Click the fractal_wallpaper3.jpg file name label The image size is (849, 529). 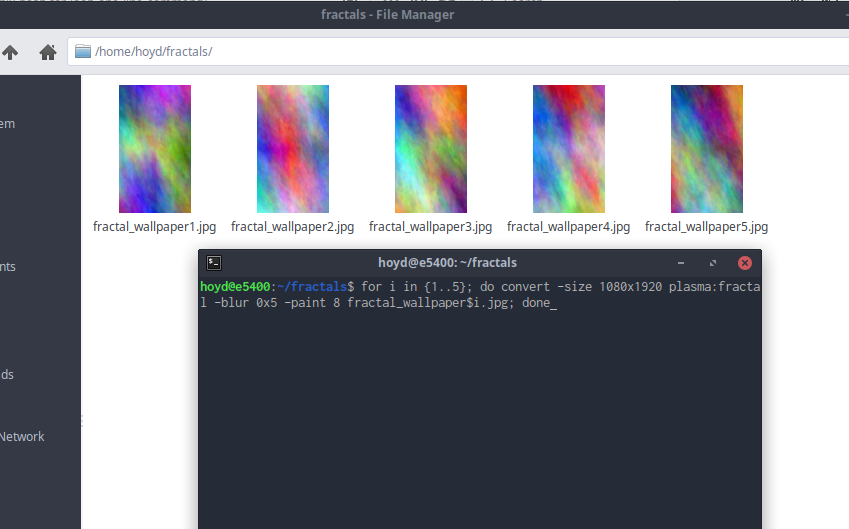coord(430,227)
